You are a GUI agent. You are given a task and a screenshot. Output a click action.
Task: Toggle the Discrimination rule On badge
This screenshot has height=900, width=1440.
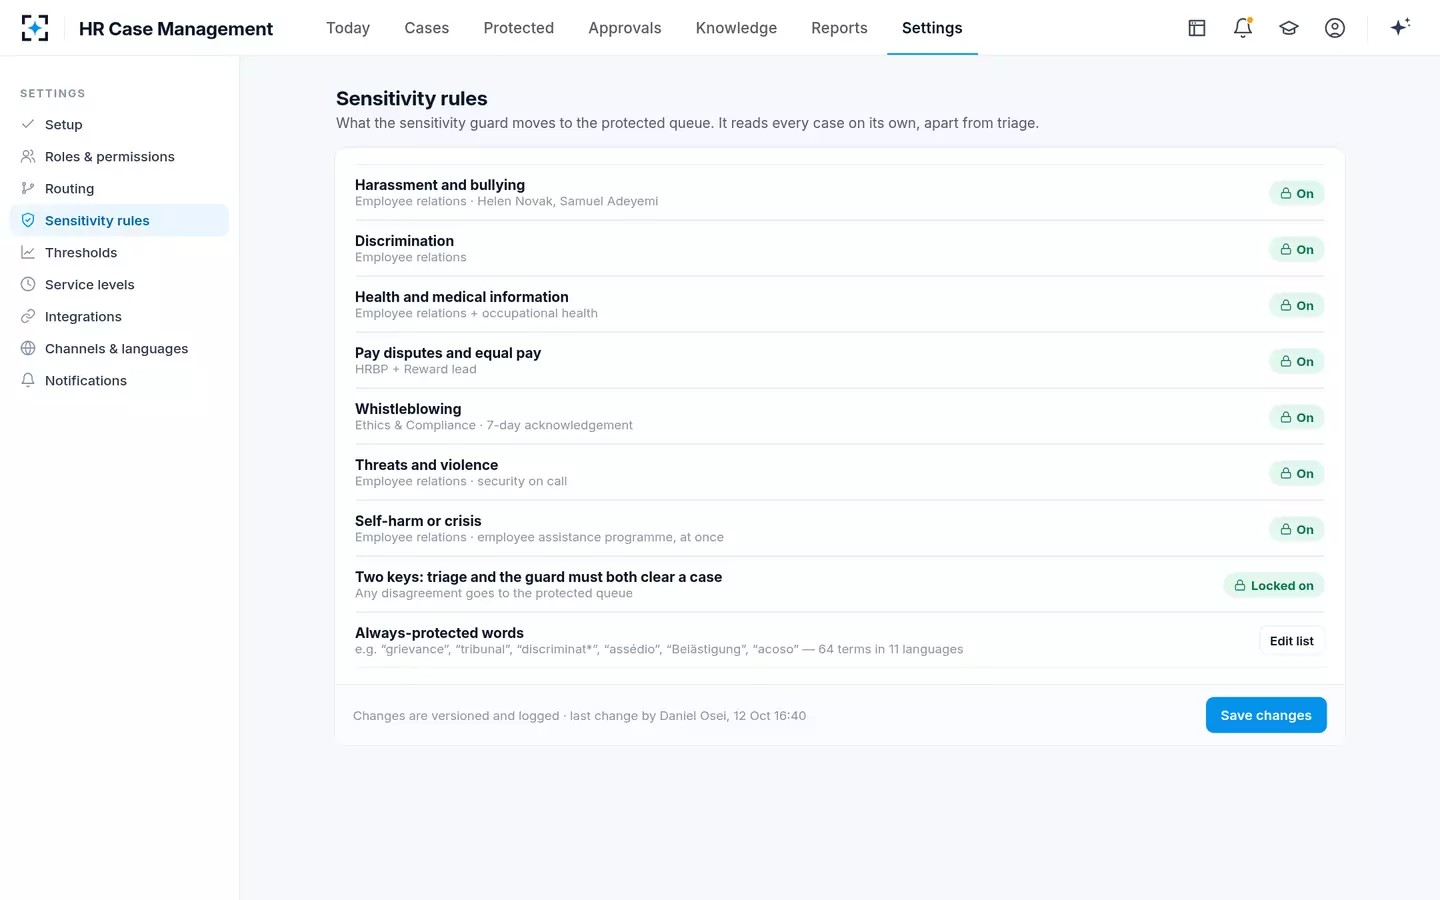1297,249
